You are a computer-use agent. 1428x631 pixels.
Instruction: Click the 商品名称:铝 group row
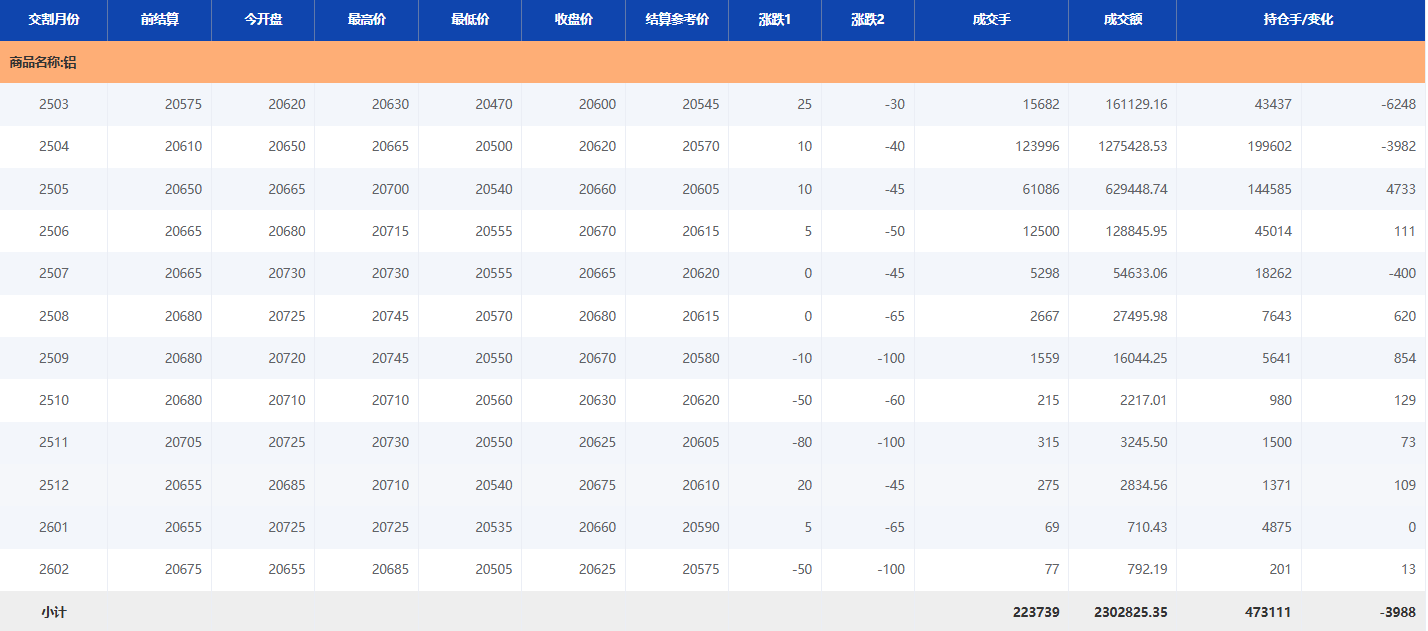[x=43, y=62]
